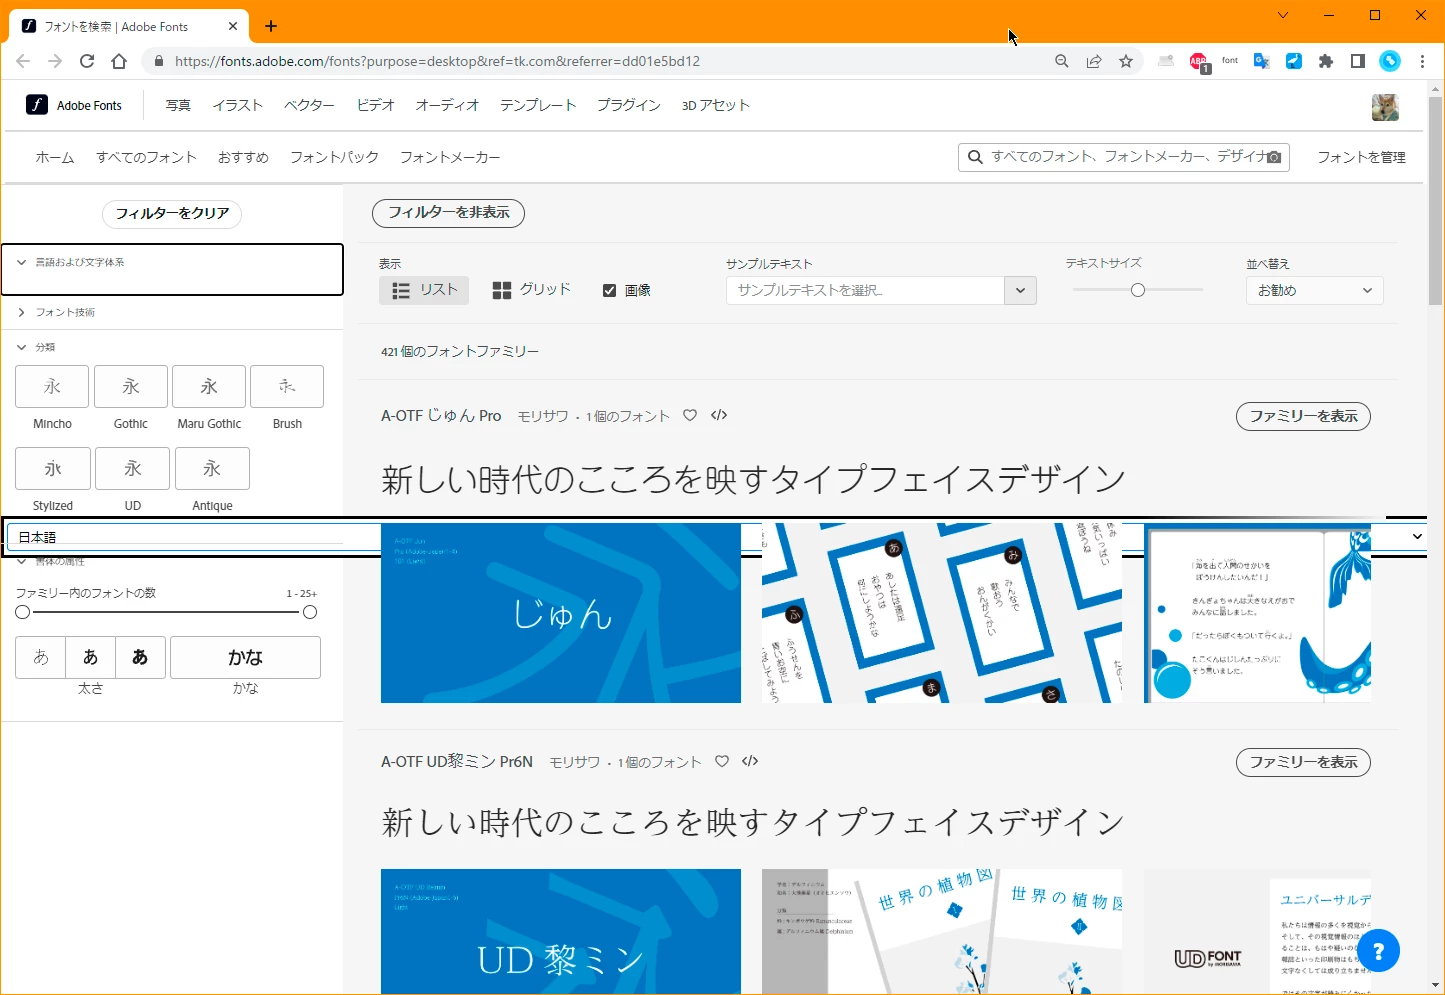The width and height of the screenshot is (1445, 995).
Task: Bookmark this page with the star icon
Action: point(1126,61)
